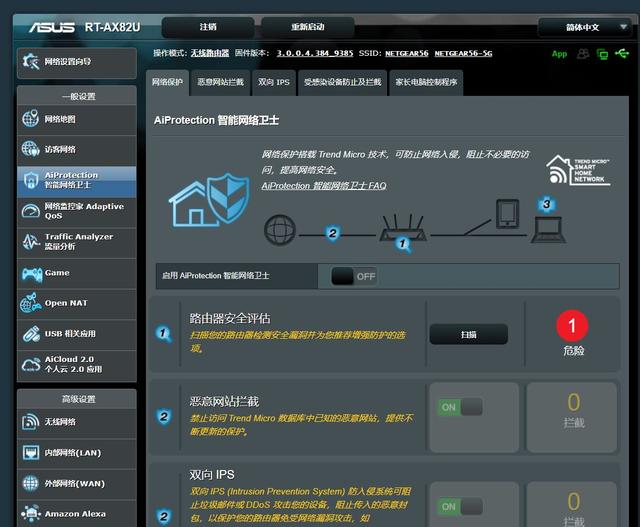Click the green App link in header
Image resolution: width=640 pixels, height=527 pixels.
[559, 53]
